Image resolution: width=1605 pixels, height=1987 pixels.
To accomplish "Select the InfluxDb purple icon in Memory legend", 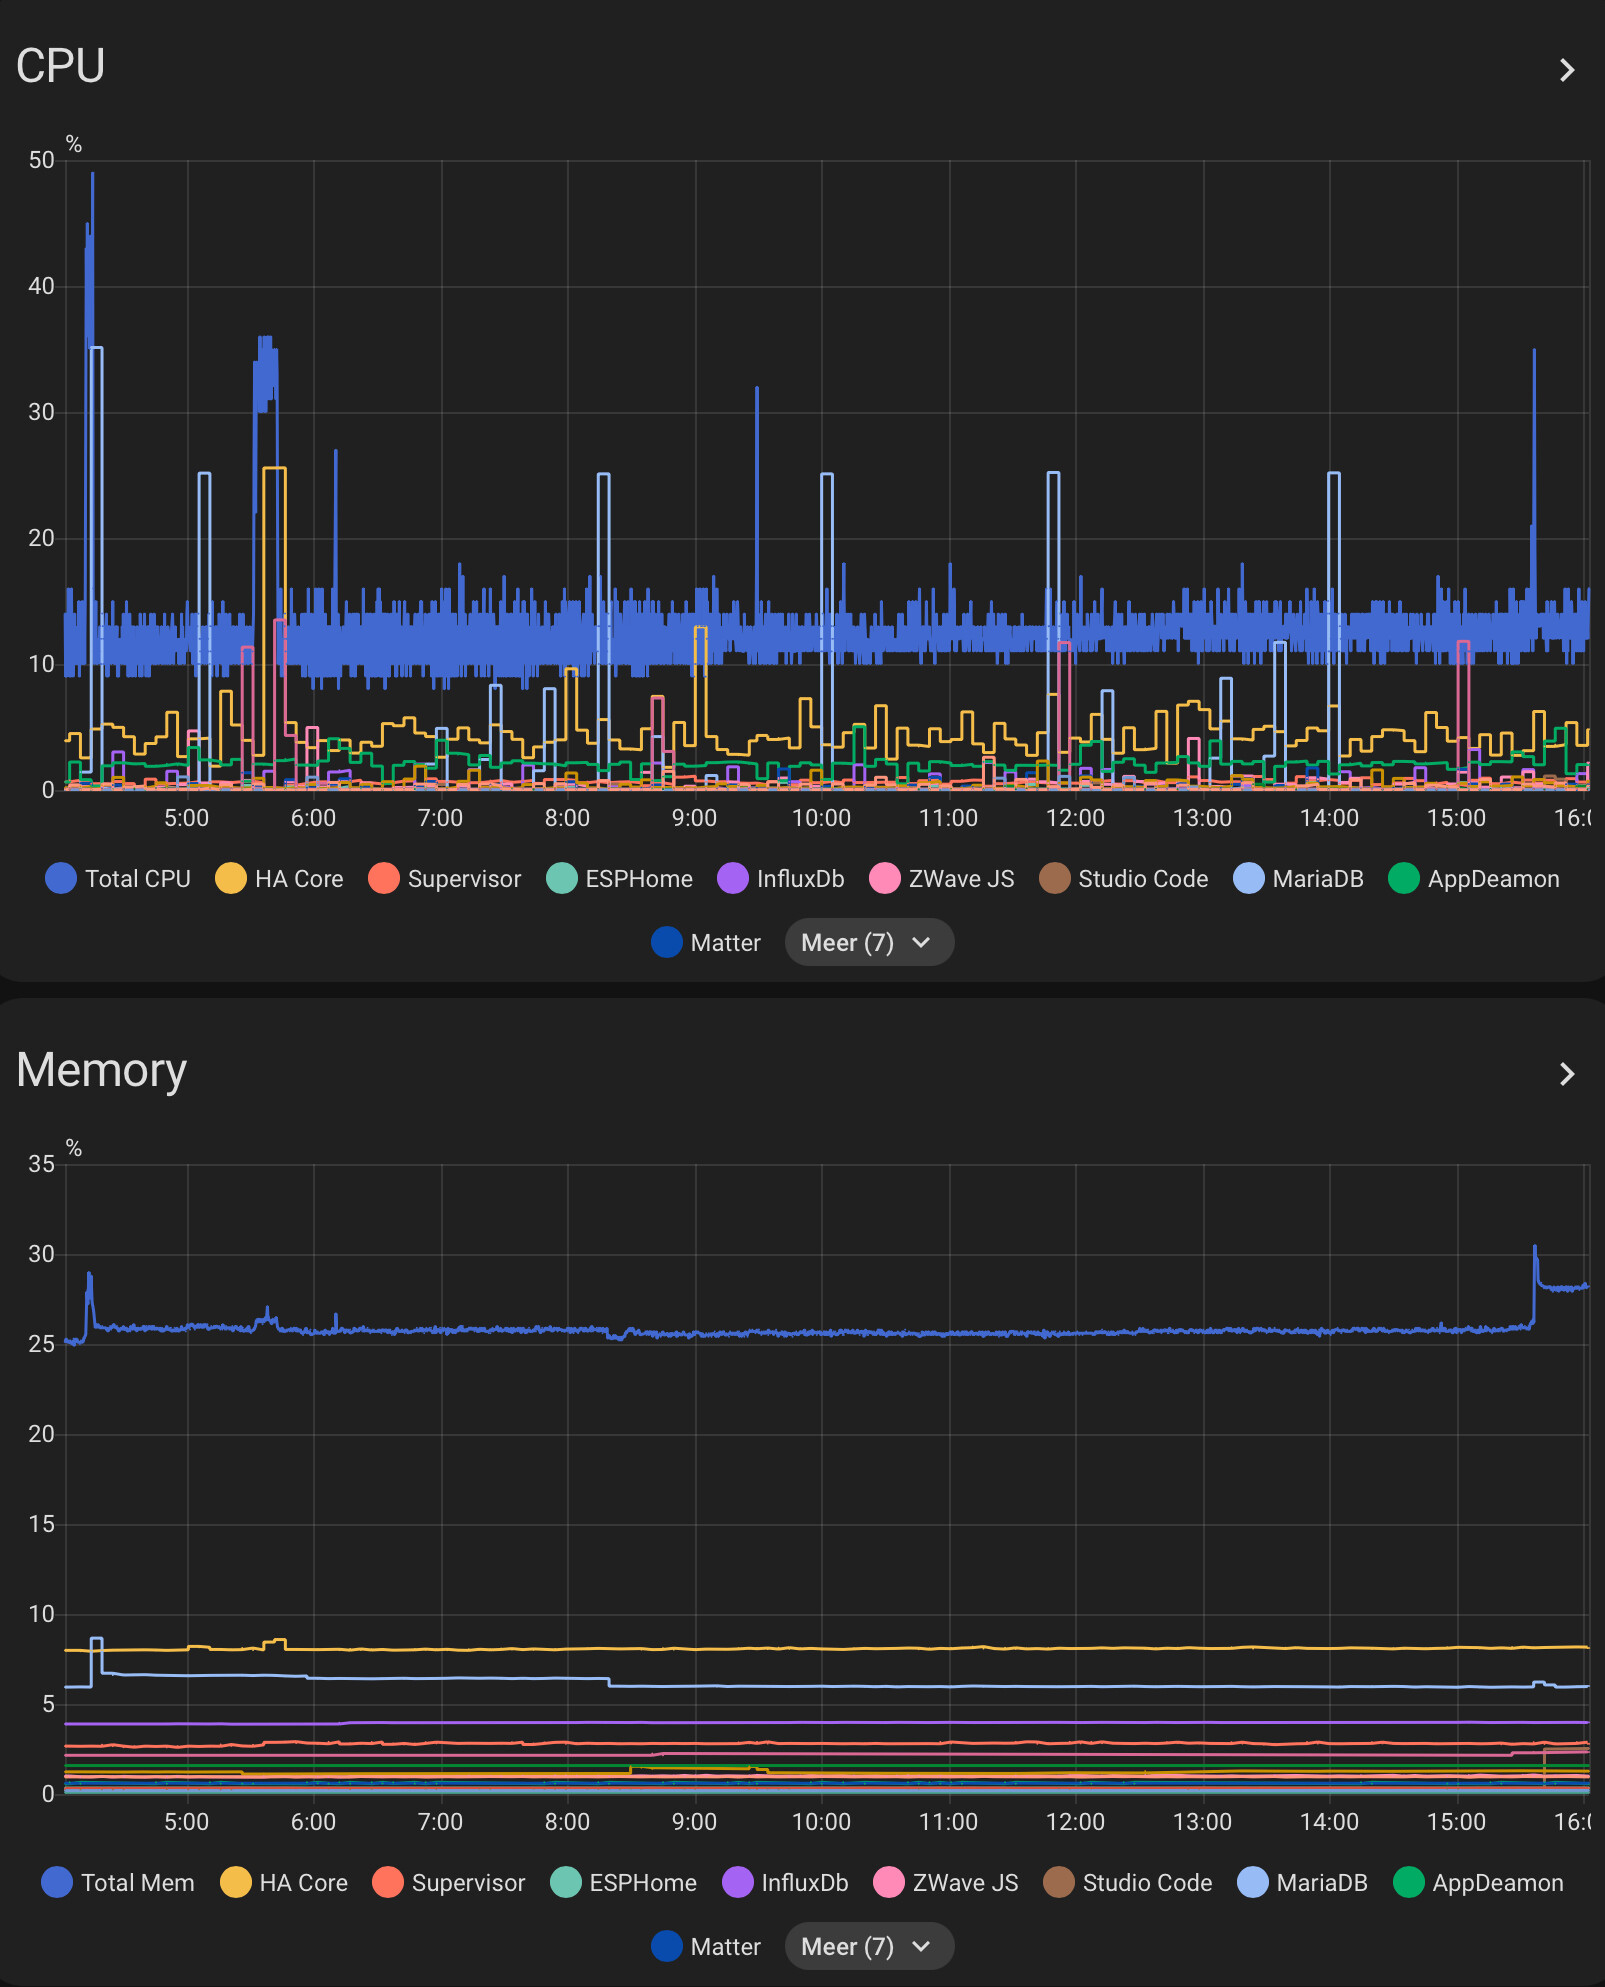I will (735, 1883).
